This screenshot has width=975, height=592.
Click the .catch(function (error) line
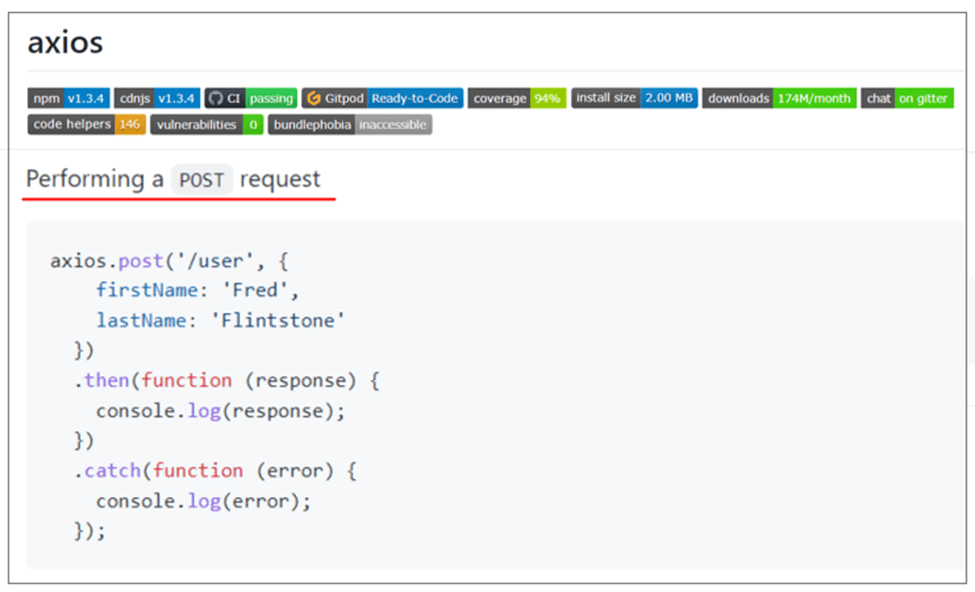pyautogui.click(x=214, y=471)
